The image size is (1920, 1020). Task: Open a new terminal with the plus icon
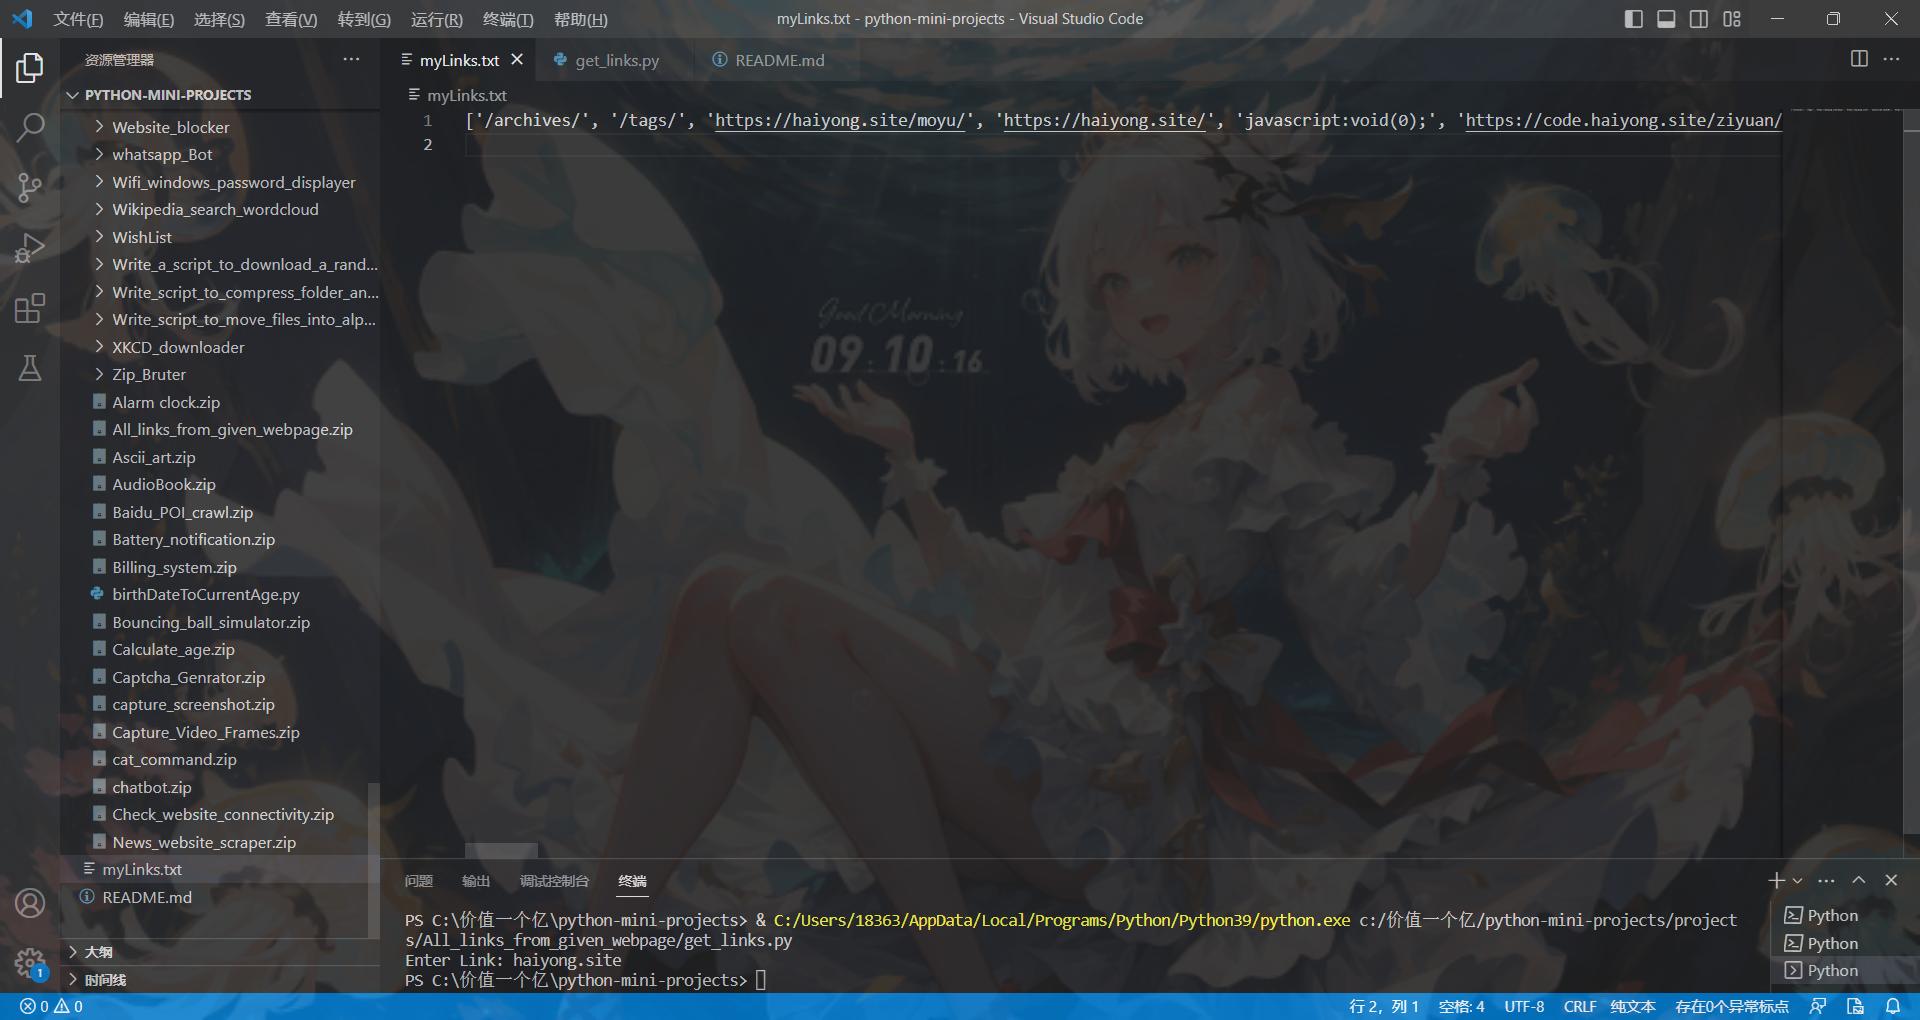point(1776,880)
